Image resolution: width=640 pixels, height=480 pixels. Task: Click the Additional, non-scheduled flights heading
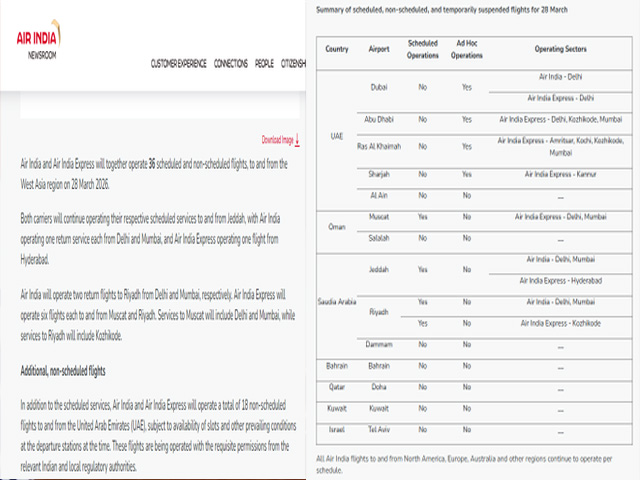[76, 371]
